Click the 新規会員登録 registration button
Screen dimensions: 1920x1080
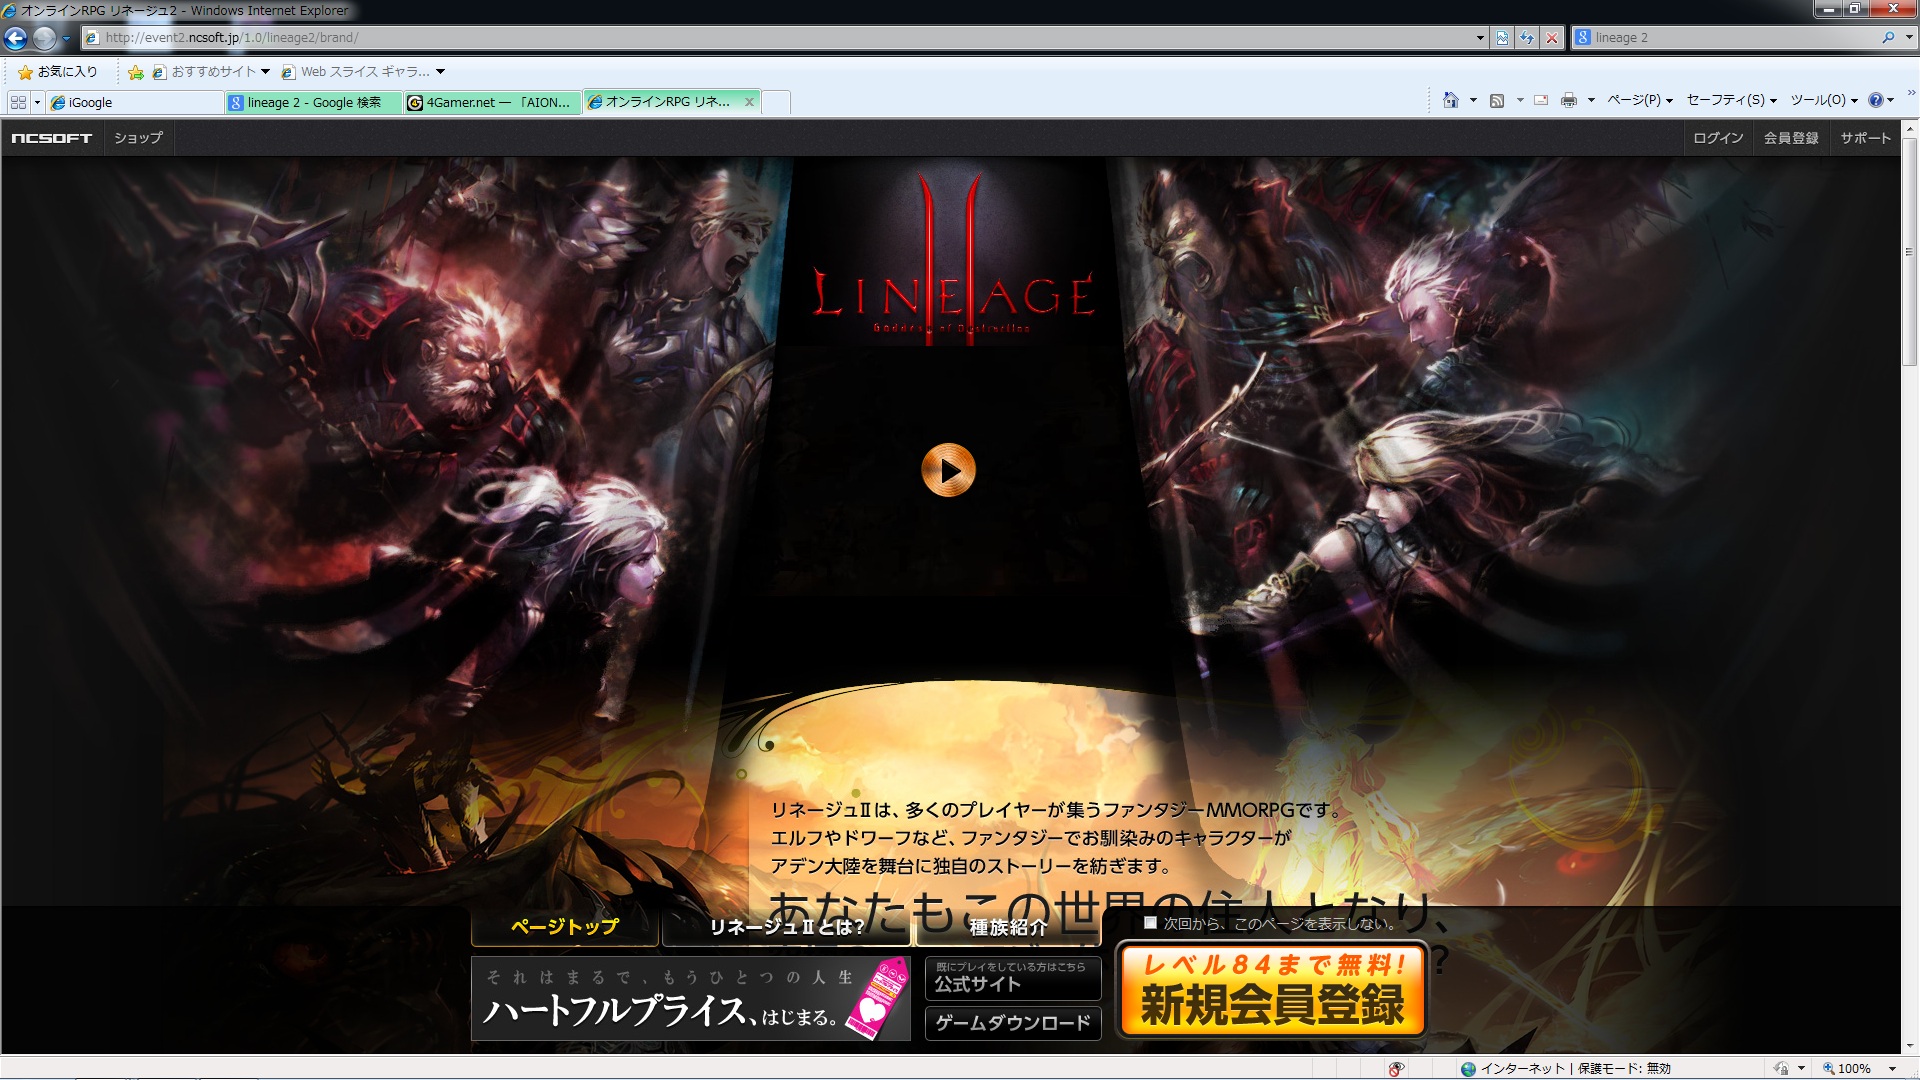(1271, 991)
